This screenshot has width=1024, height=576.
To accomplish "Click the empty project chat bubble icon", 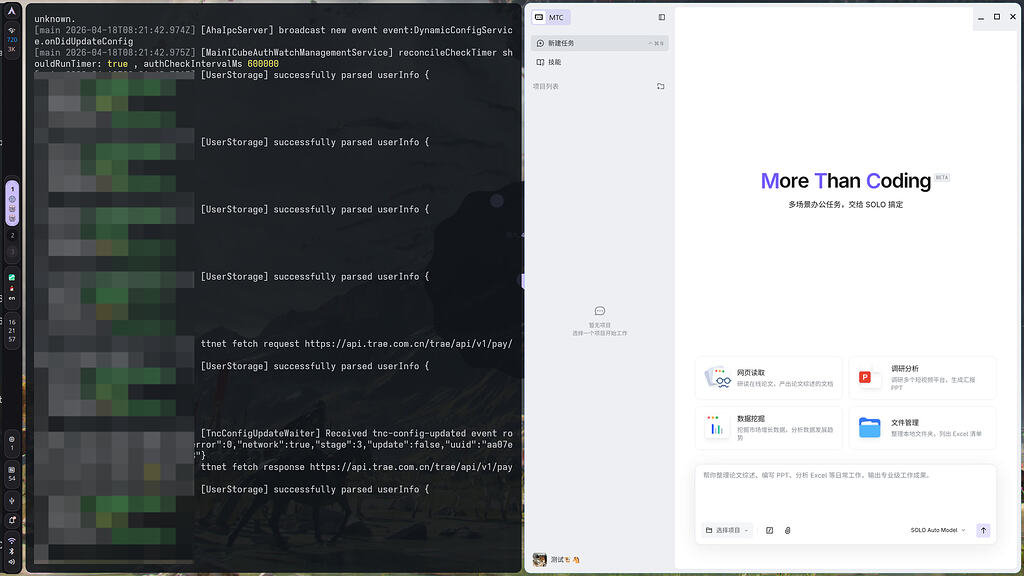I will point(600,311).
